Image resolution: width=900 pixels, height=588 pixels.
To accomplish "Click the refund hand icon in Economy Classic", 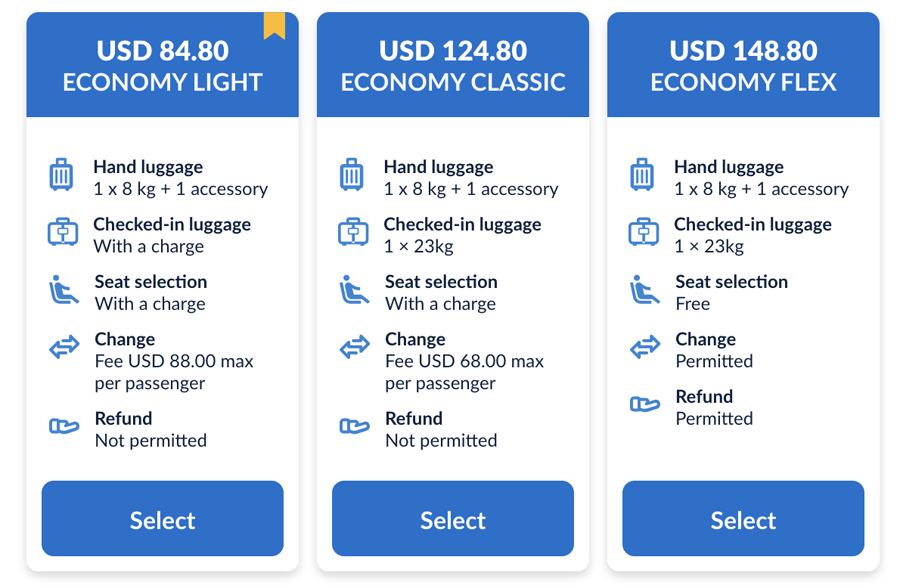I will [x=354, y=426].
